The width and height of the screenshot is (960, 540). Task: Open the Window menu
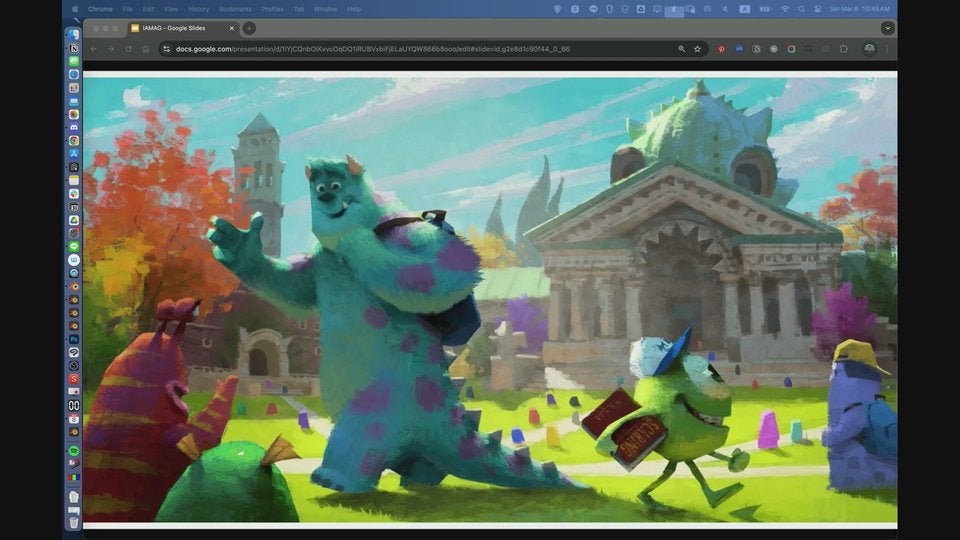326,9
